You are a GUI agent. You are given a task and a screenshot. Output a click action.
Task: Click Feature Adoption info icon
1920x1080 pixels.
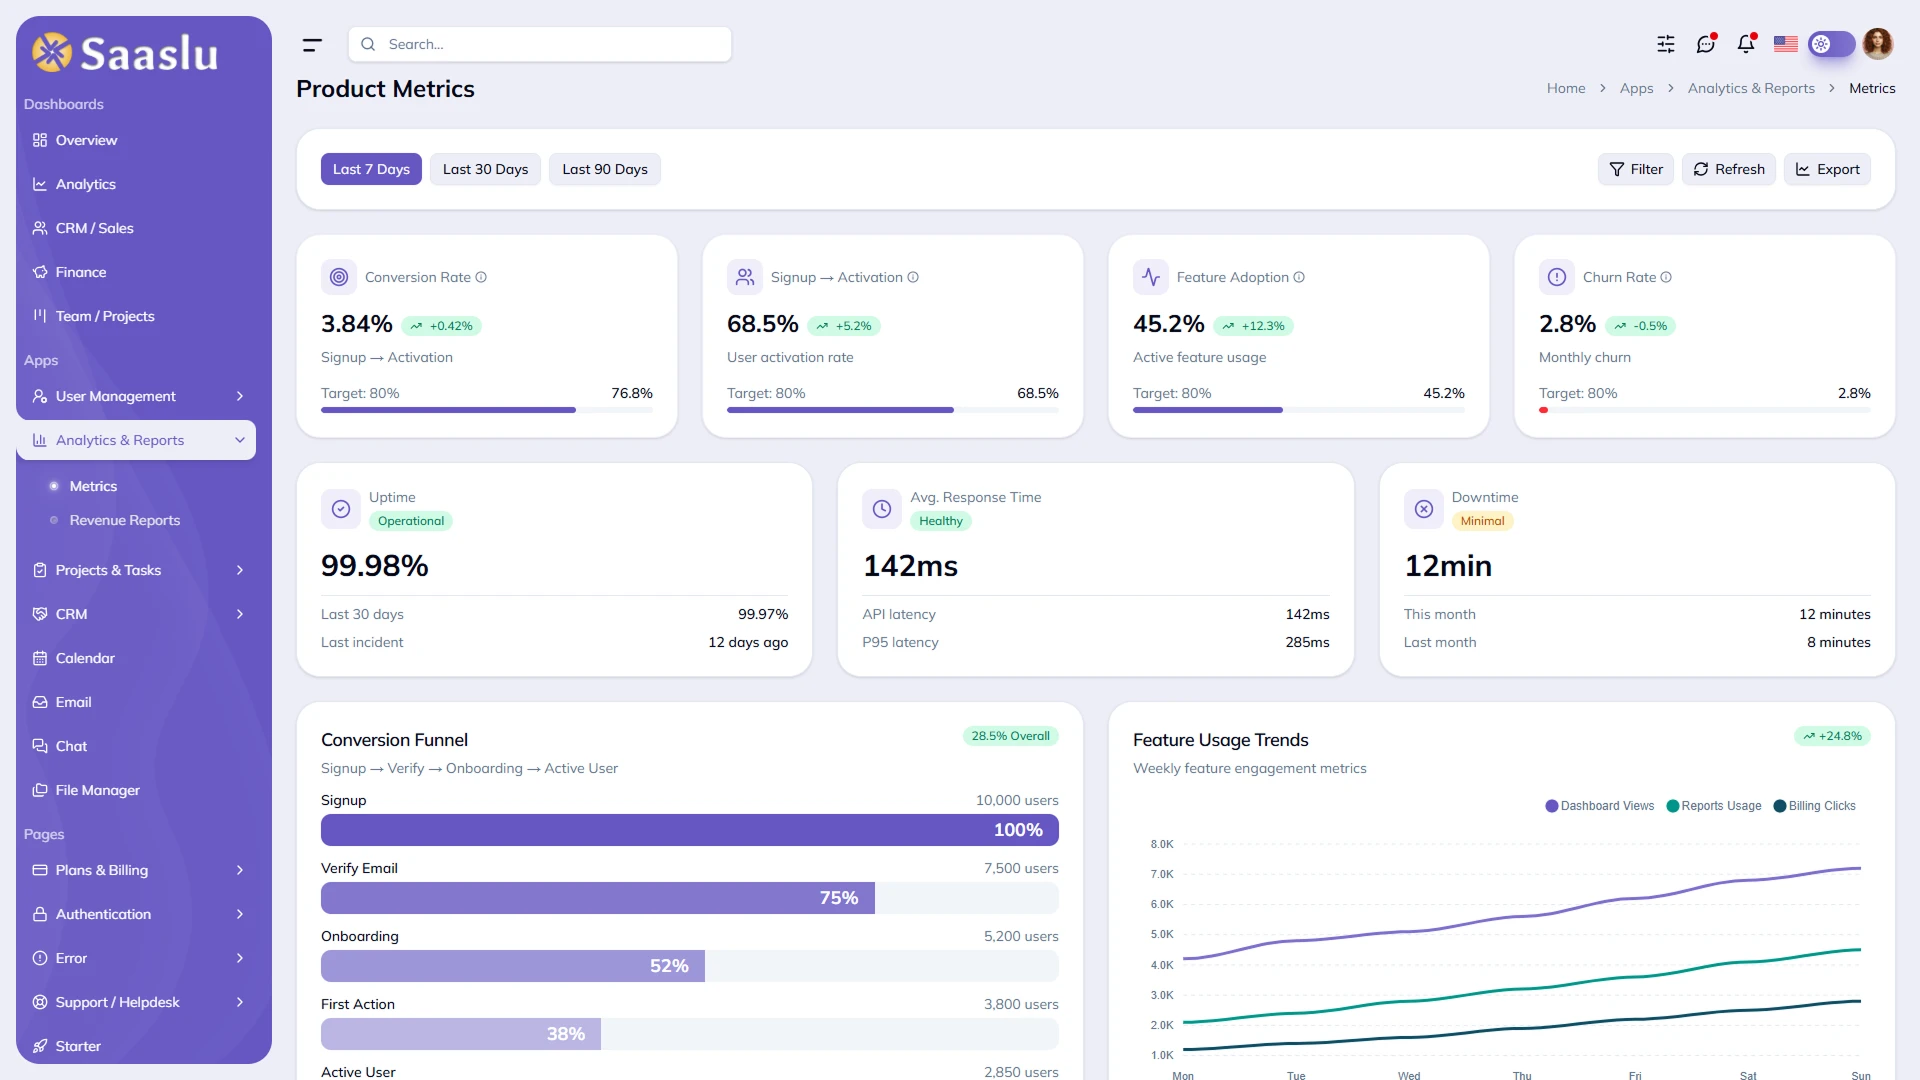[x=1299, y=277]
